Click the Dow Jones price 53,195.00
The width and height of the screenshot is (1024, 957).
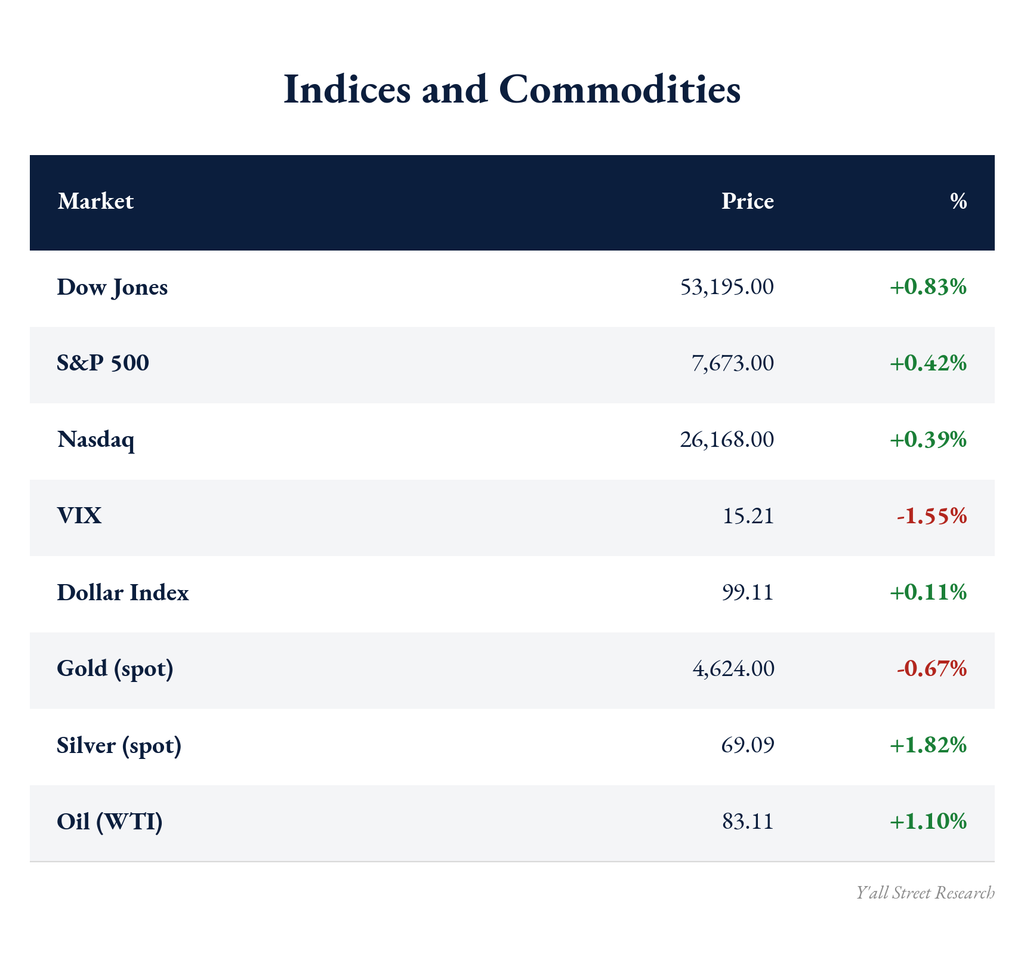pos(727,287)
